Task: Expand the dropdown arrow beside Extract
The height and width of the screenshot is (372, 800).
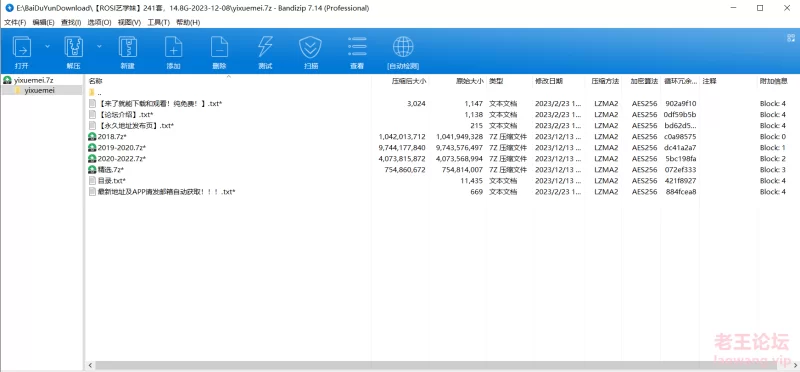Action: click(x=99, y=46)
